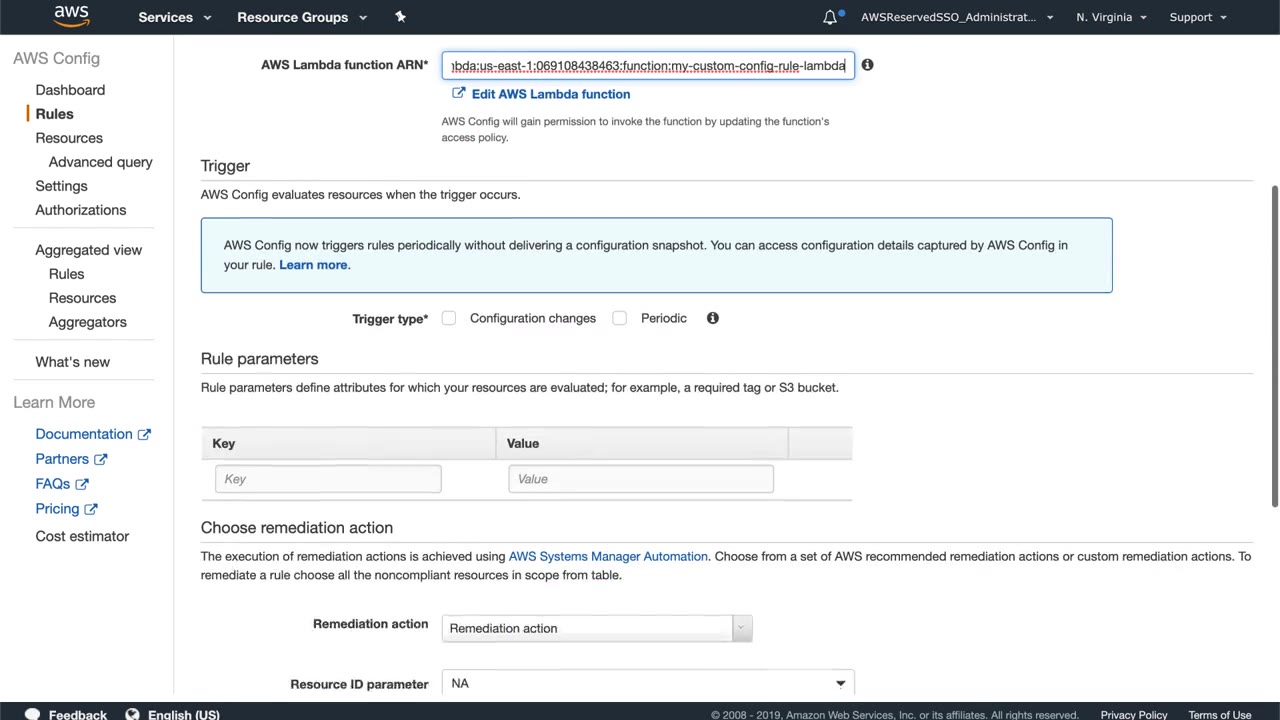Click the AWS logo home icon
This screenshot has height=720, width=1280.
tap(71, 16)
